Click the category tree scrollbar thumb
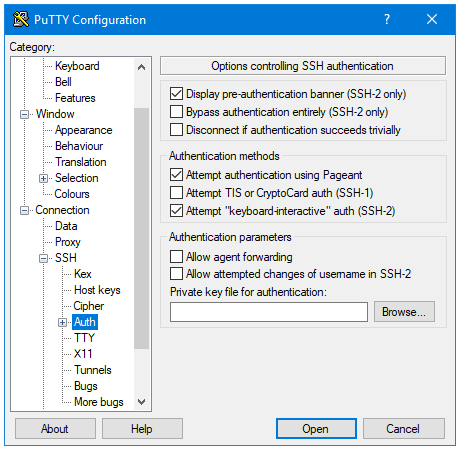 pyautogui.click(x=141, y=229)
